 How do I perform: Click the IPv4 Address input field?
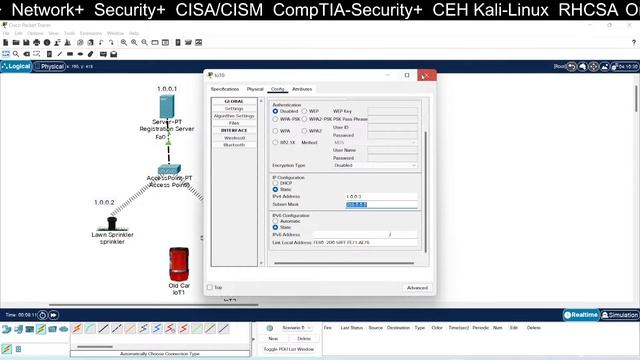(381, 196)
